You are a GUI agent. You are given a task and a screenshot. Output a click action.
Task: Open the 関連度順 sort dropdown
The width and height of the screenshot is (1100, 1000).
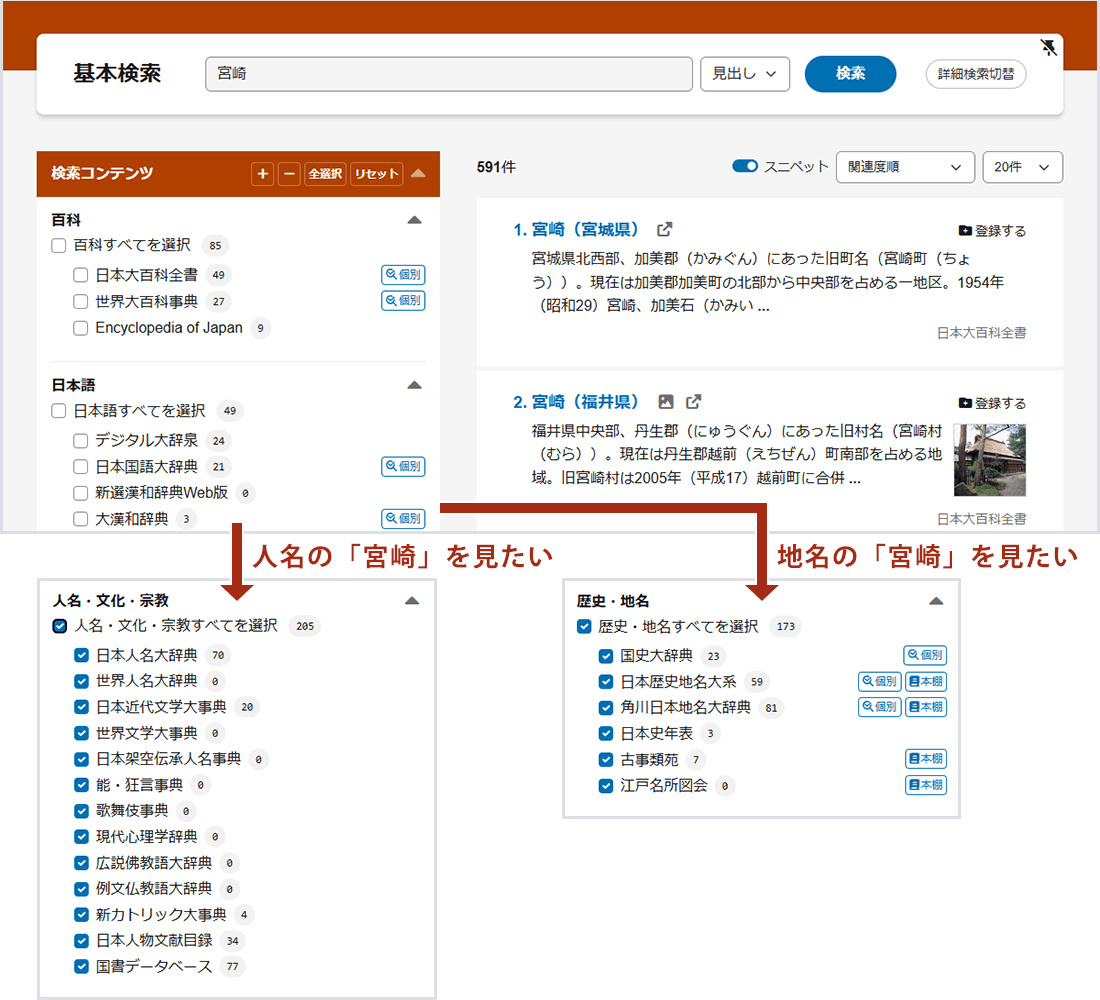(905, 167)
